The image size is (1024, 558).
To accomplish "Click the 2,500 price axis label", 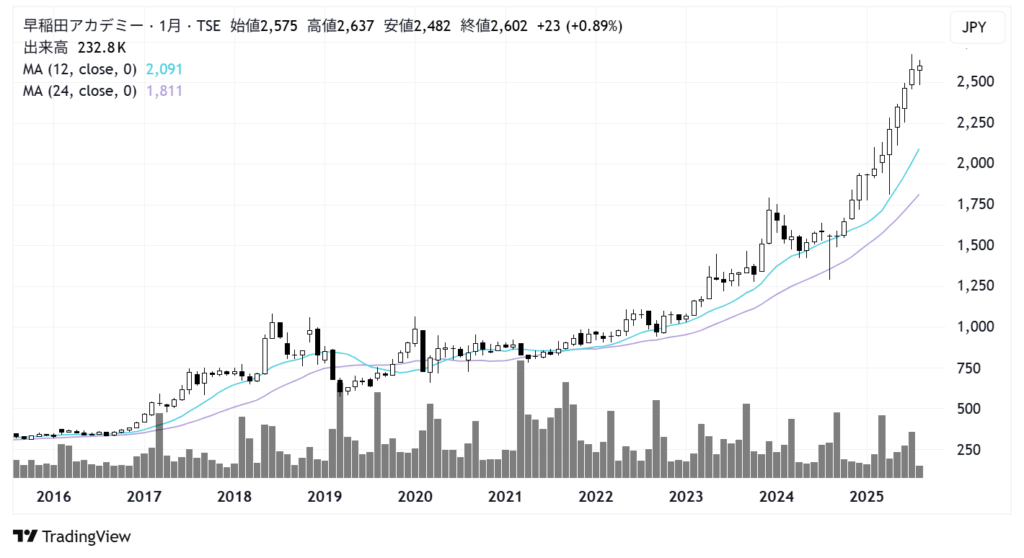I will pos(976,82).
